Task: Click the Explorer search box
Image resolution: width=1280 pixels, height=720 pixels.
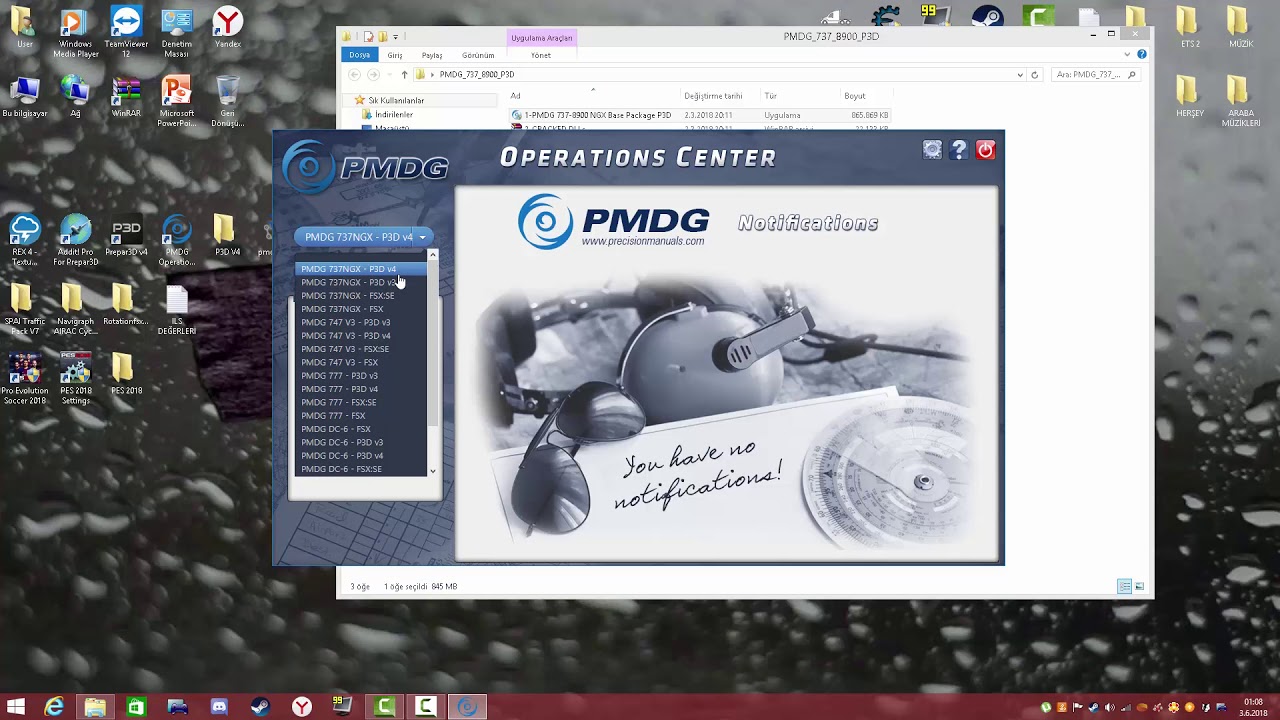Action: pyautogui.click(x=1095, y=75)
